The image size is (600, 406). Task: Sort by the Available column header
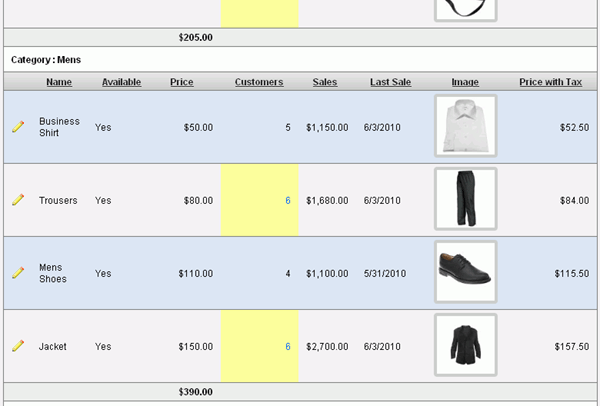point(121,82)
